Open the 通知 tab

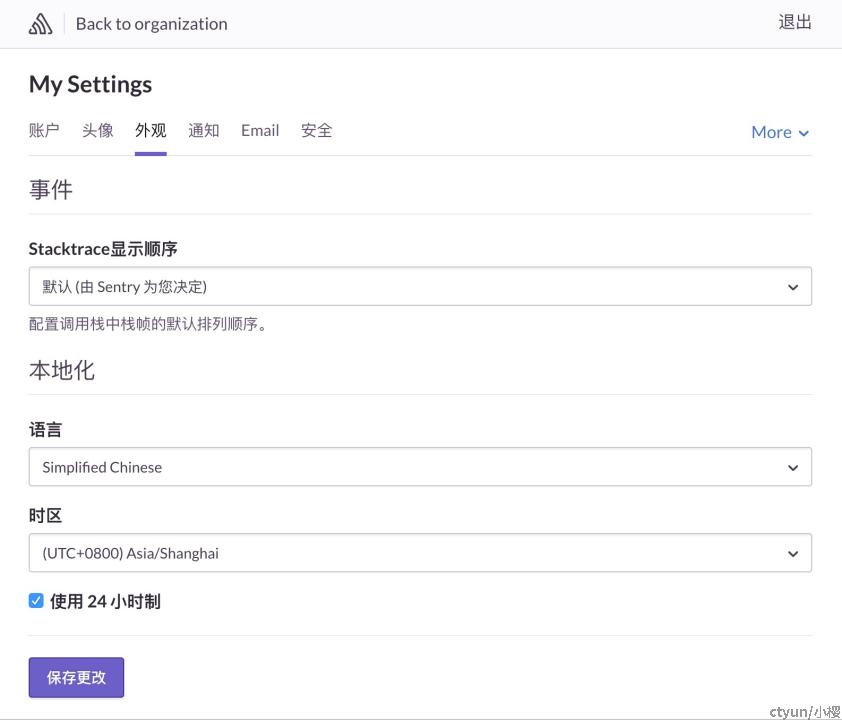pyautogui.click(x=204, y=130)
